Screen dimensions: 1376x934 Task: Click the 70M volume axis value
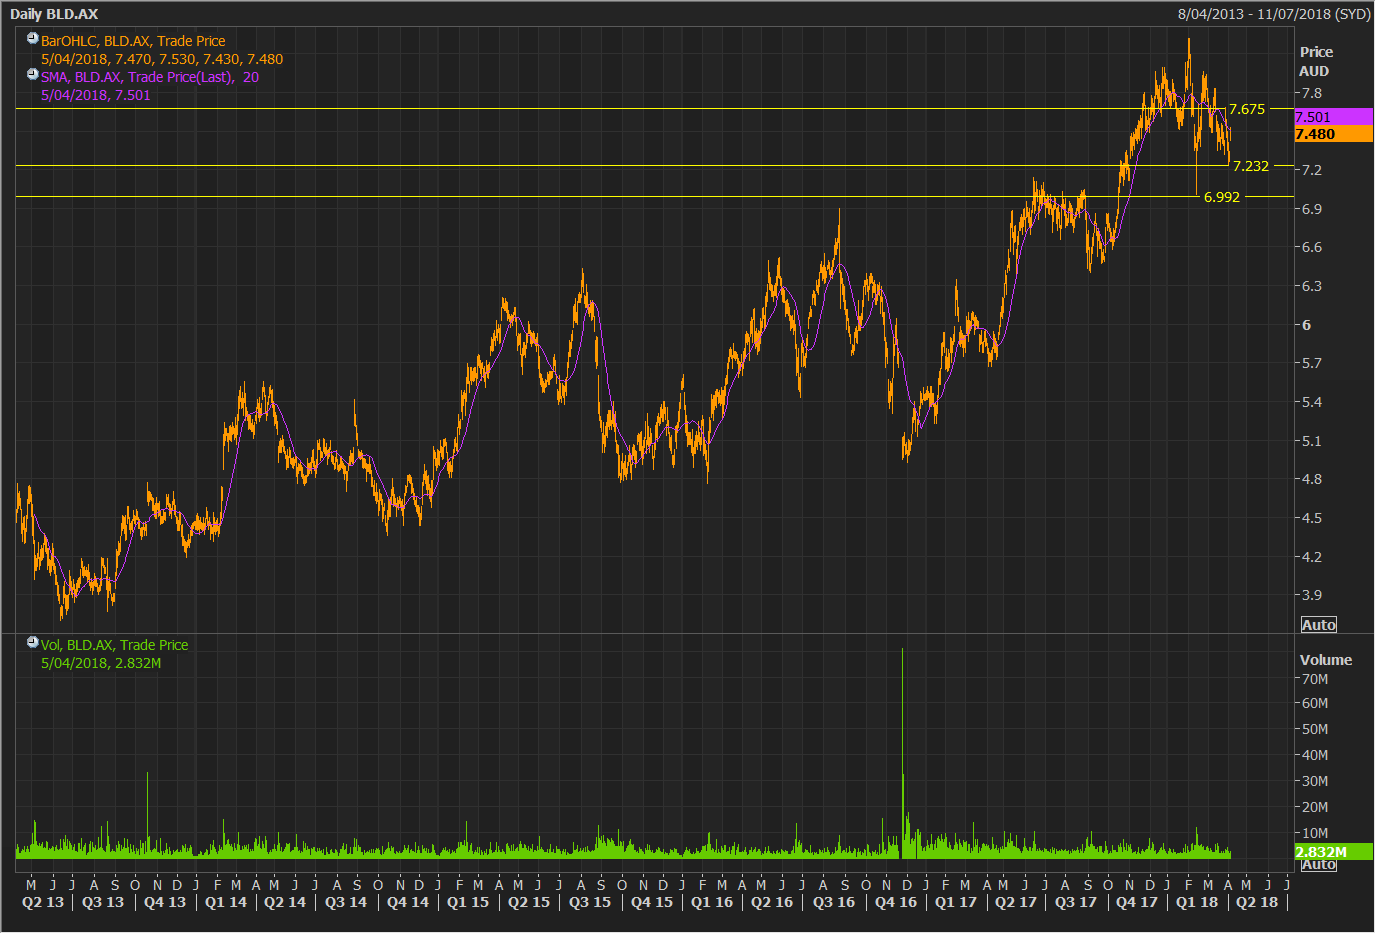coord(1314,679)
